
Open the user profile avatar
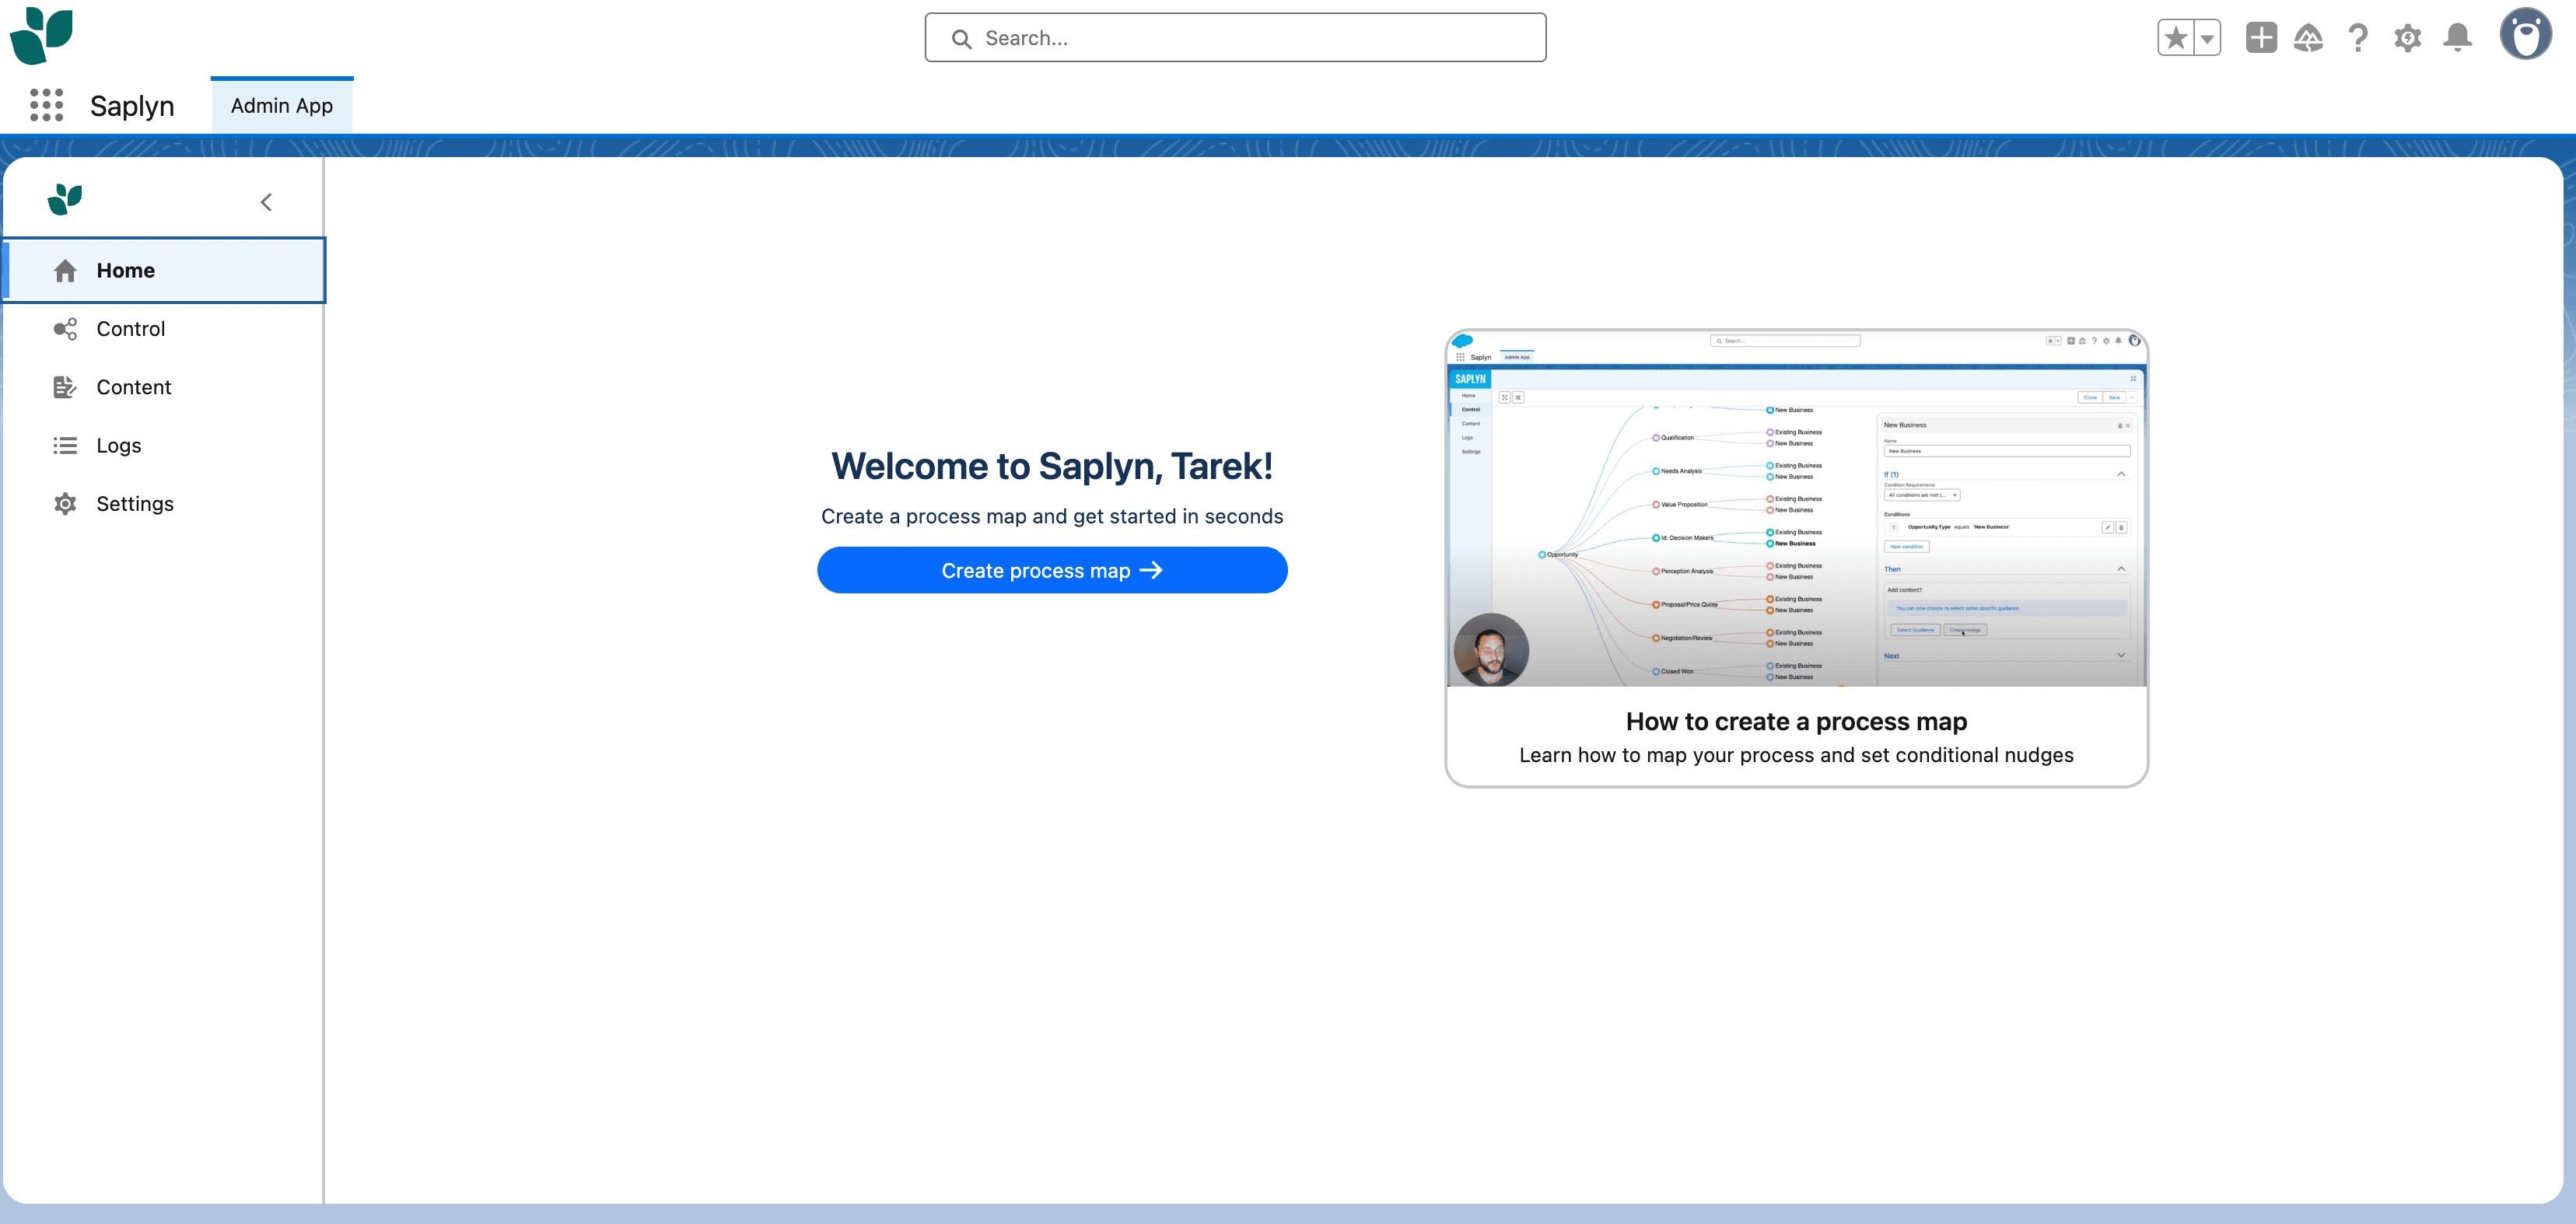point(2526,34)
